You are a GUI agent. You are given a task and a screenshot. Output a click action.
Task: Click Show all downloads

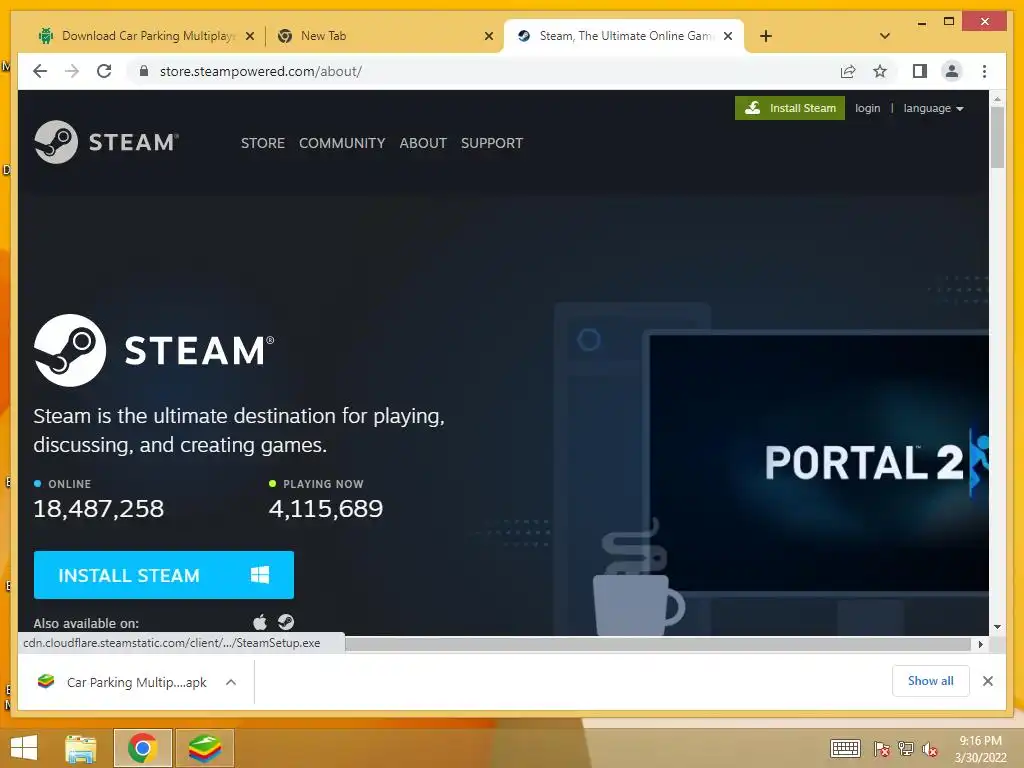931,680
